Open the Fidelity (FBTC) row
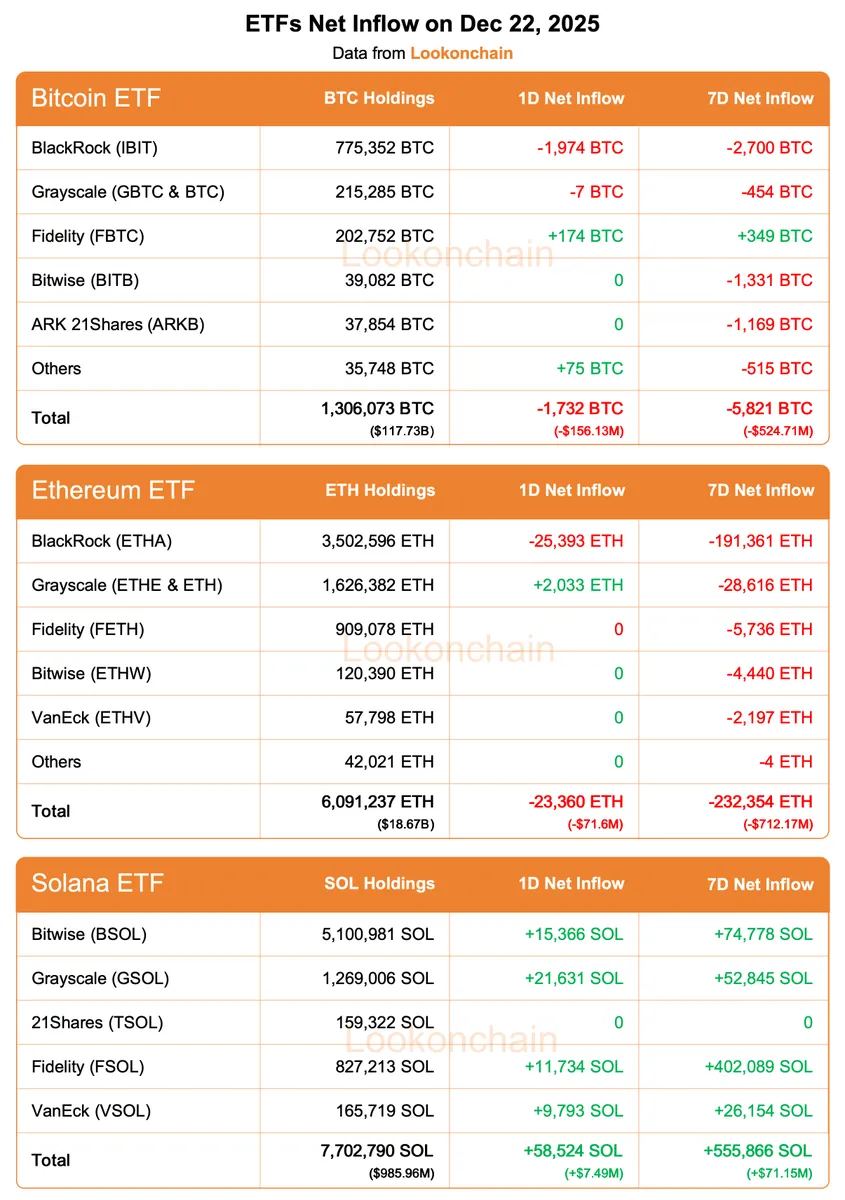 click(88, 236)
